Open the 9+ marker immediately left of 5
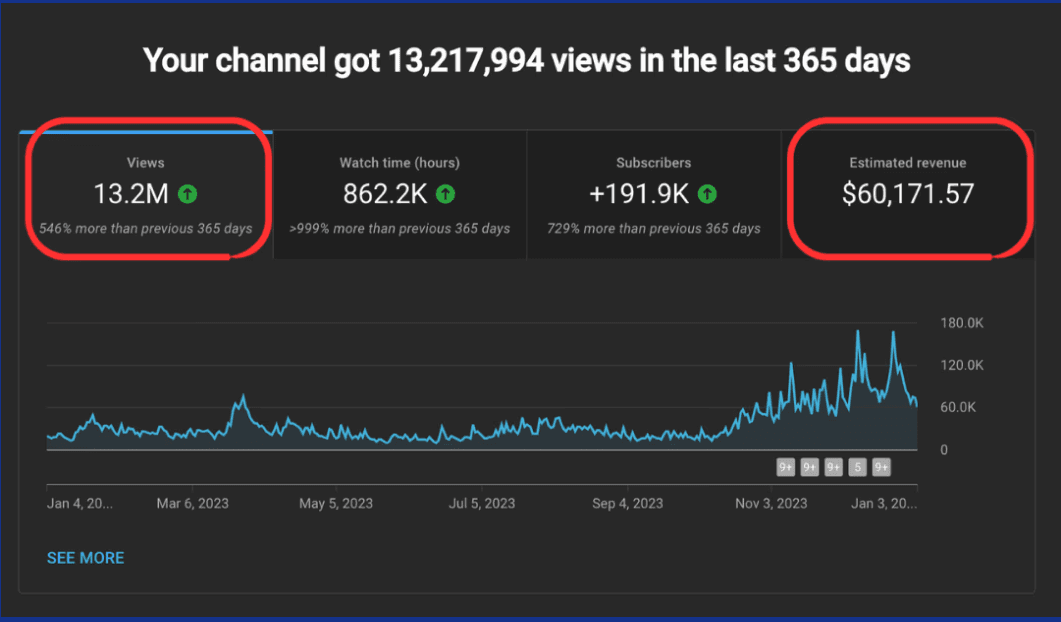Viewport: 1061px width, 622px height. [834, 467]
